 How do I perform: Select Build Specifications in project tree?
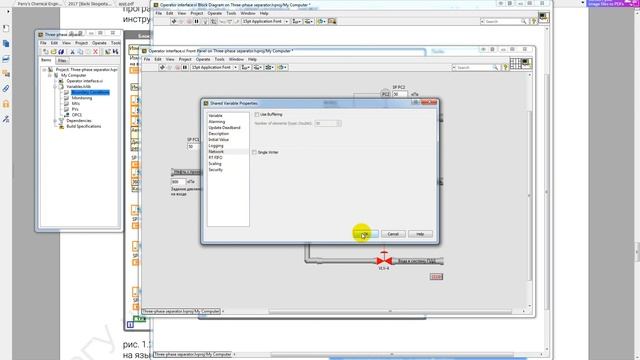coord(84,127)
